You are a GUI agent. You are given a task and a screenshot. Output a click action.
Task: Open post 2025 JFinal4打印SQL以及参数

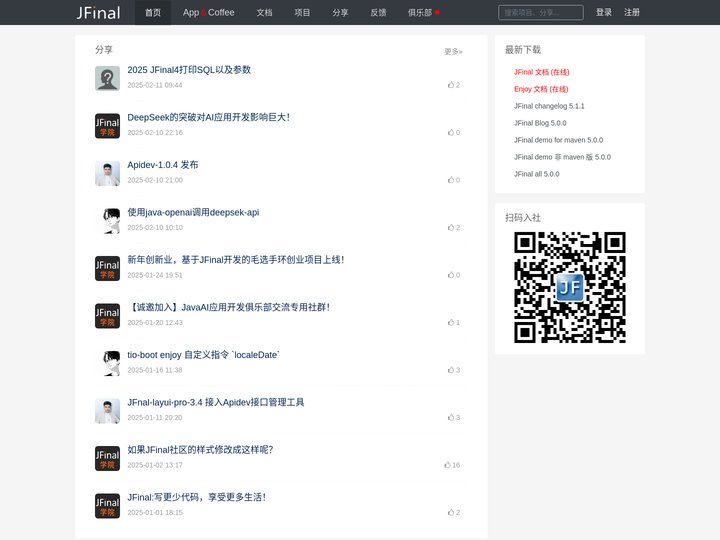189,70
